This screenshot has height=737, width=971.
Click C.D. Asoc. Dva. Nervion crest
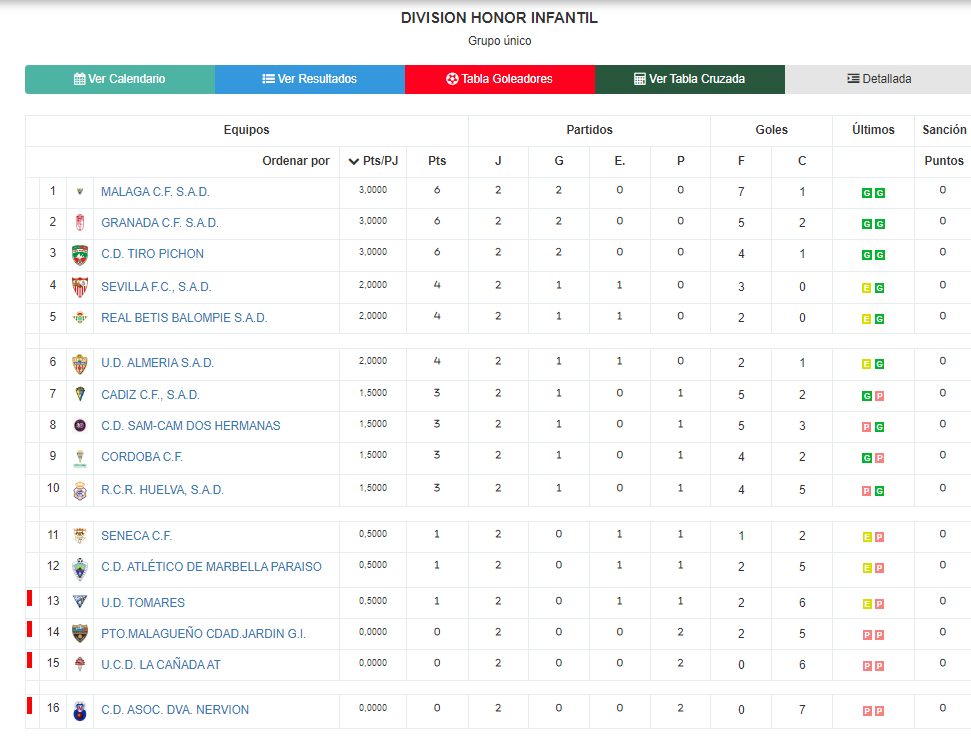tap(80, 711)
